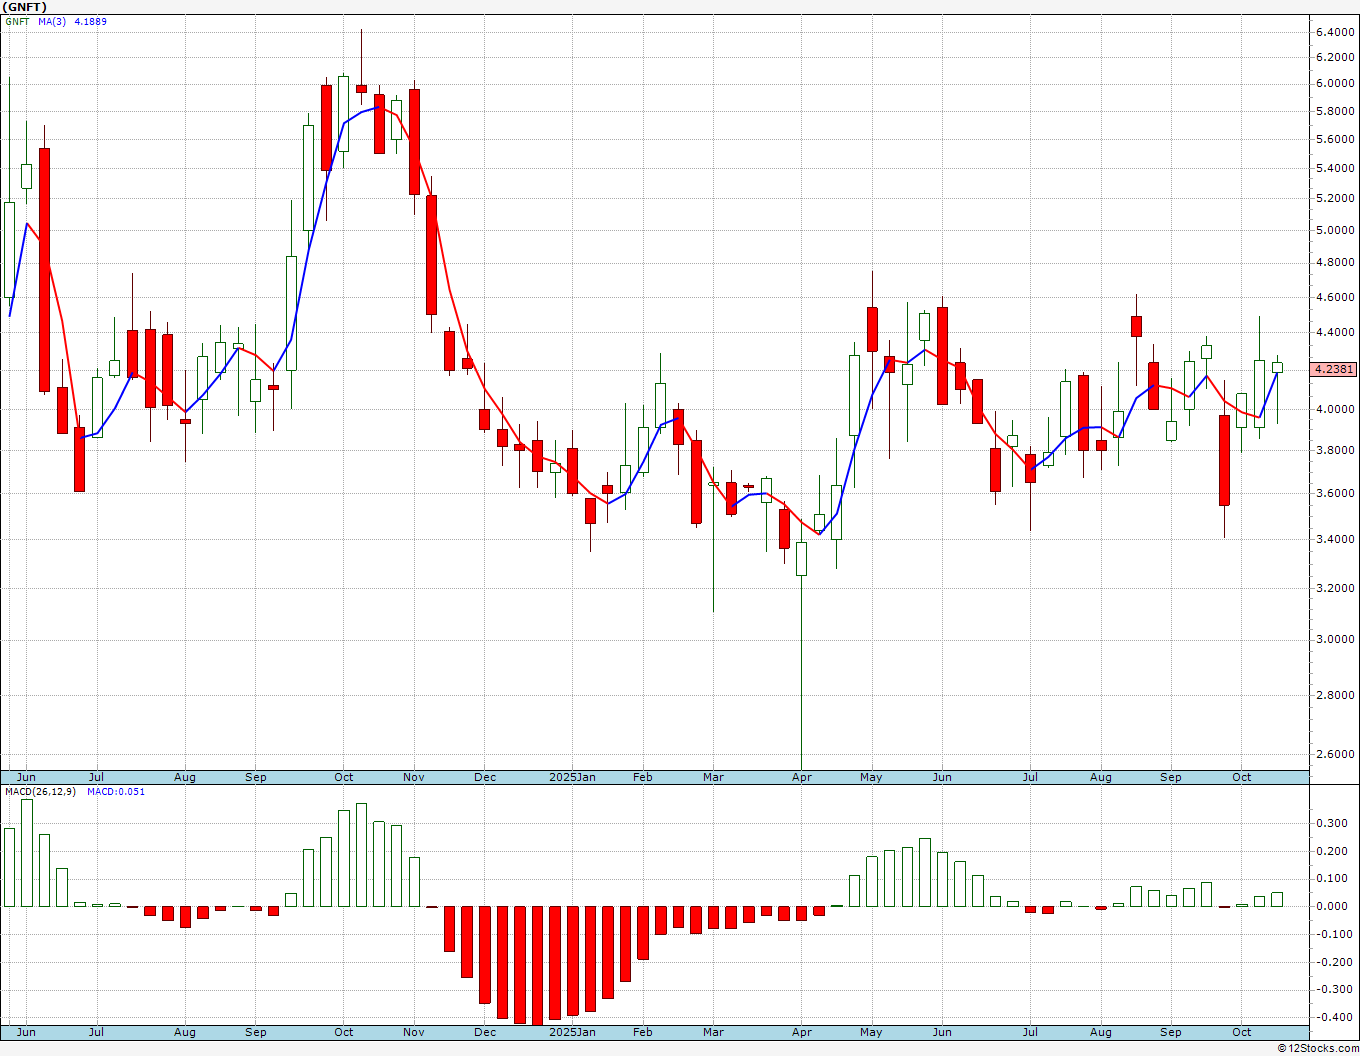Select May on the MACD panel time axis
The width and height of the screenshot is (1360, 1056).
click(871, 1032)
